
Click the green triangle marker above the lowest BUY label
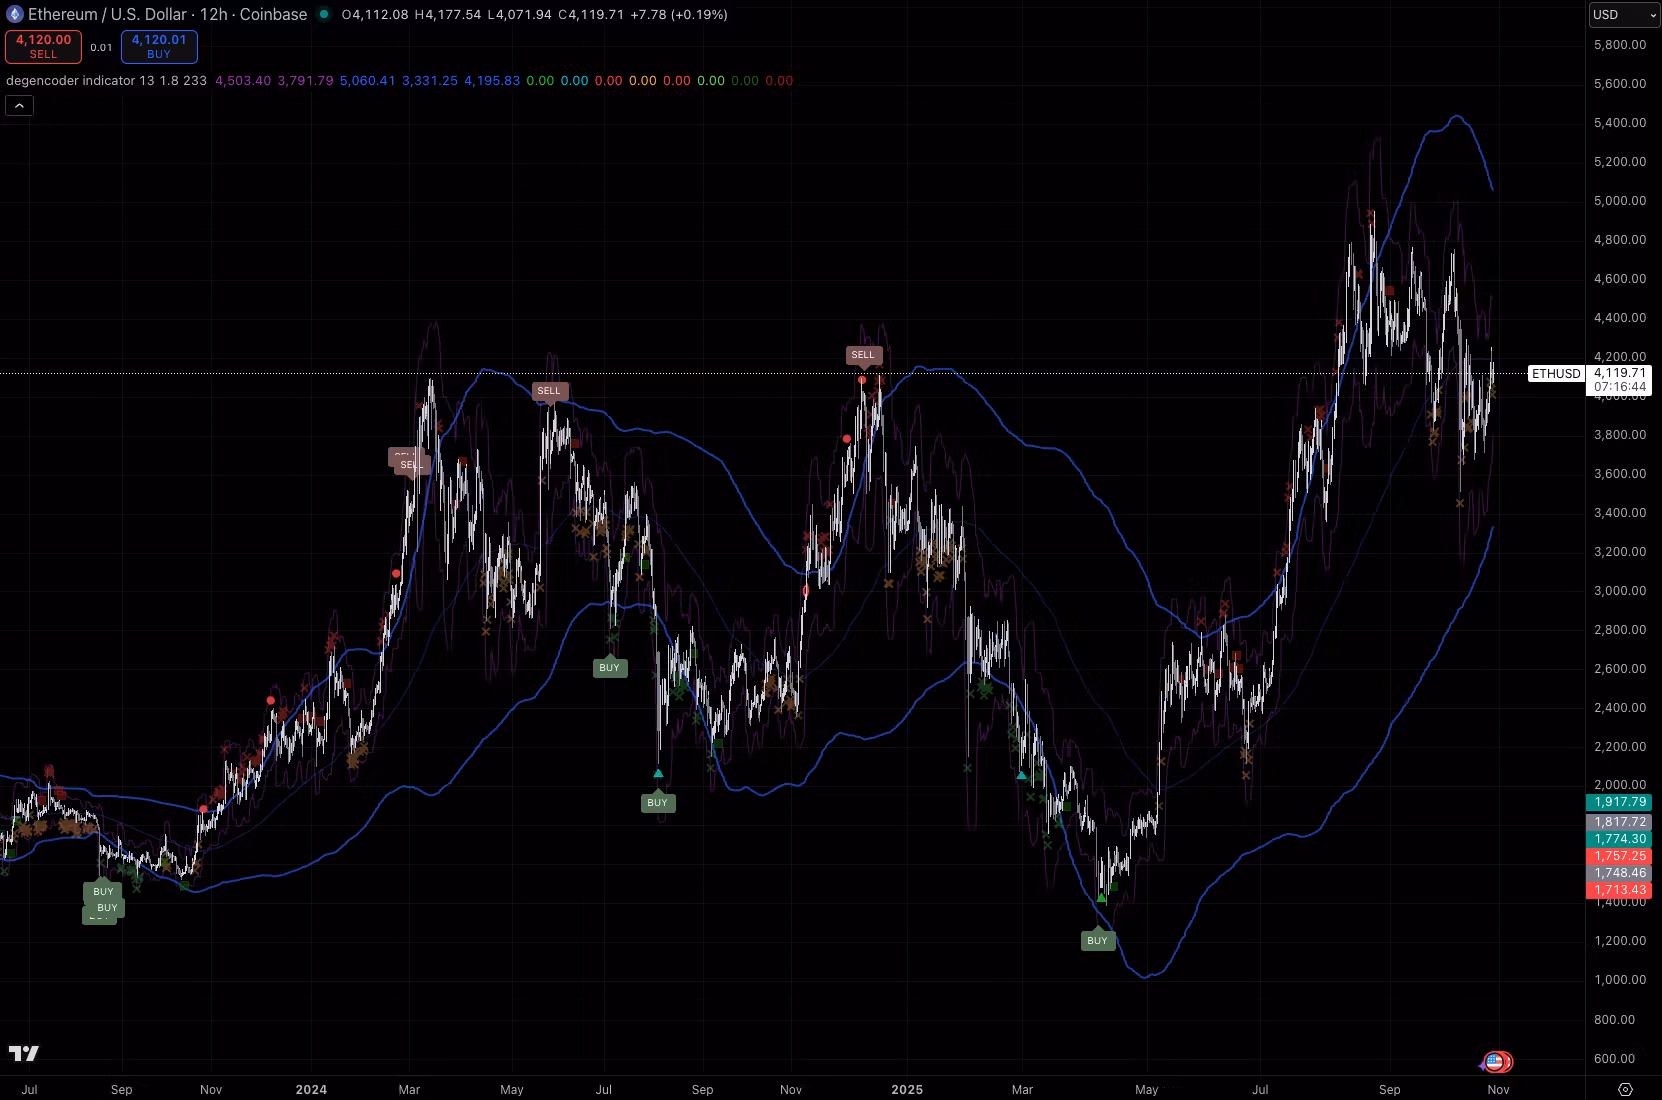pos(1101,898)
